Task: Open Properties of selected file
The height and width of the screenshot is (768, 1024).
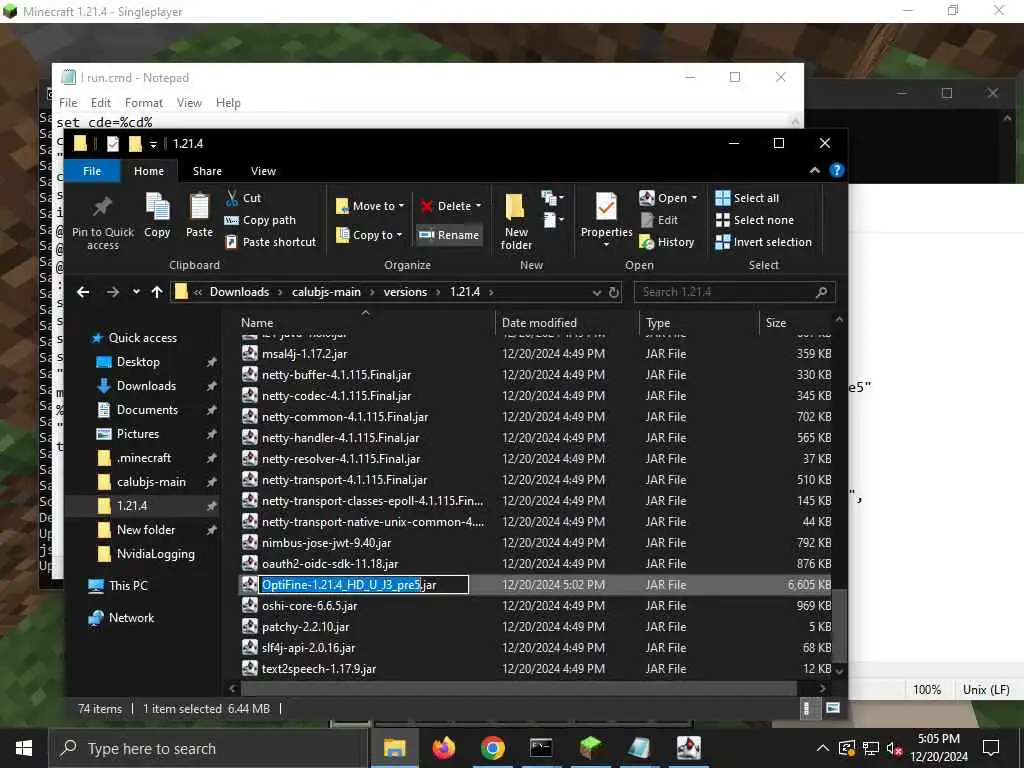Action: click(x=606, y=219)
